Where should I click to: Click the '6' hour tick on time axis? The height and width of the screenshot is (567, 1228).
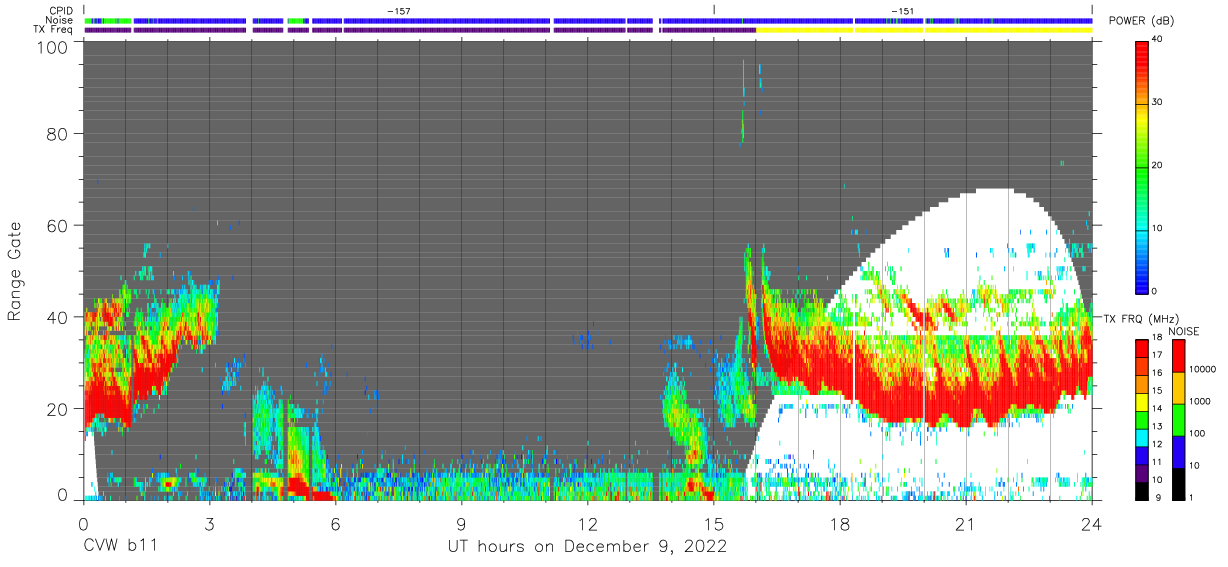tap(335, 523)
